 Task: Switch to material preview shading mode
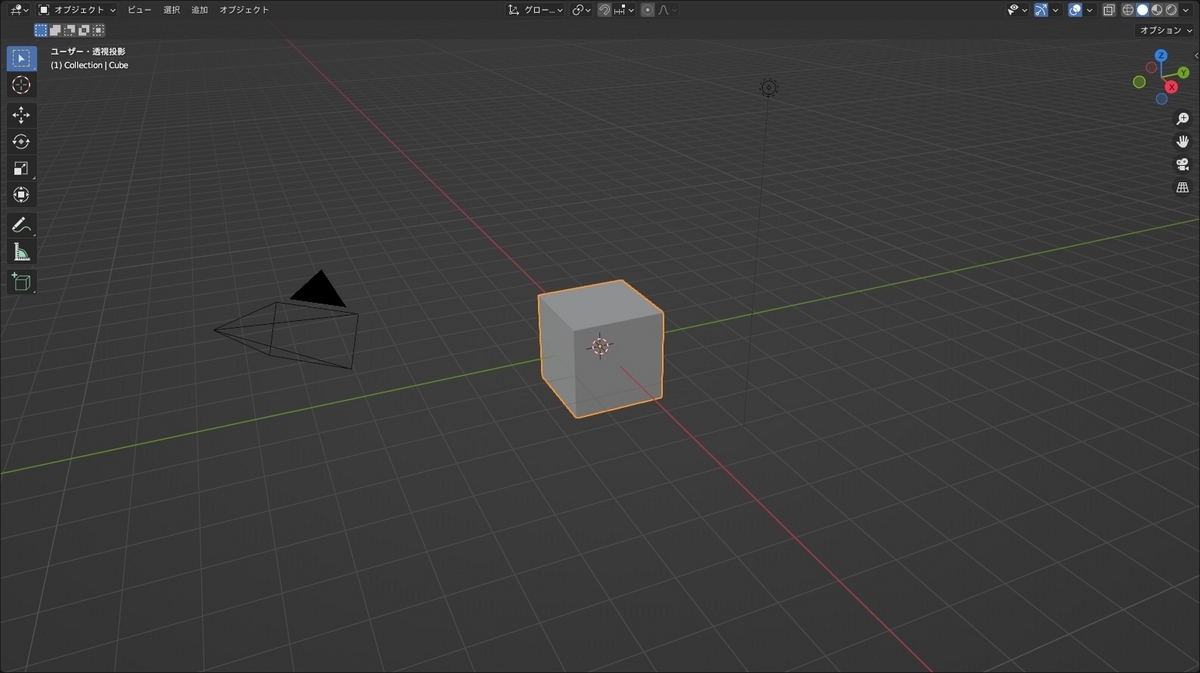pos(1157,10)
